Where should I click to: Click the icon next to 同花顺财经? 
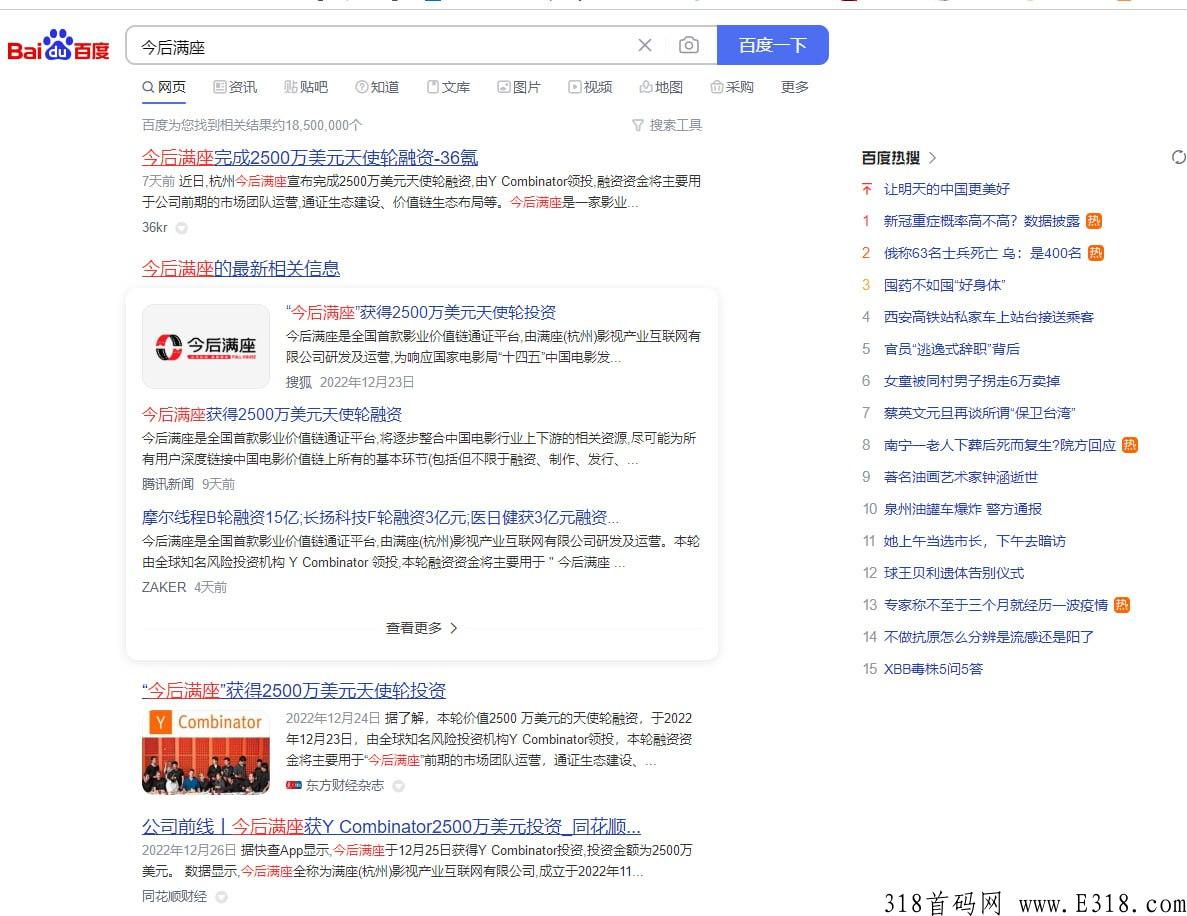222,897
